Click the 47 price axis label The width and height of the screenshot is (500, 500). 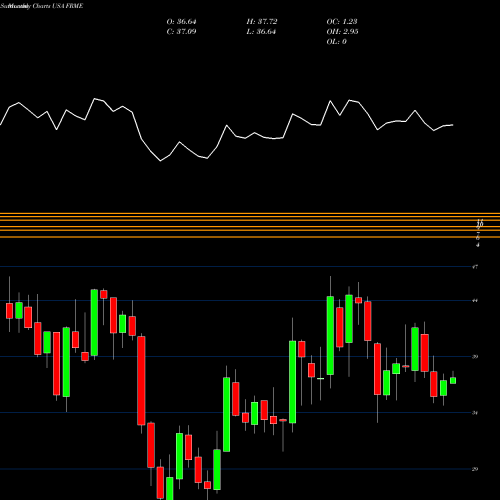pos(475,267)
